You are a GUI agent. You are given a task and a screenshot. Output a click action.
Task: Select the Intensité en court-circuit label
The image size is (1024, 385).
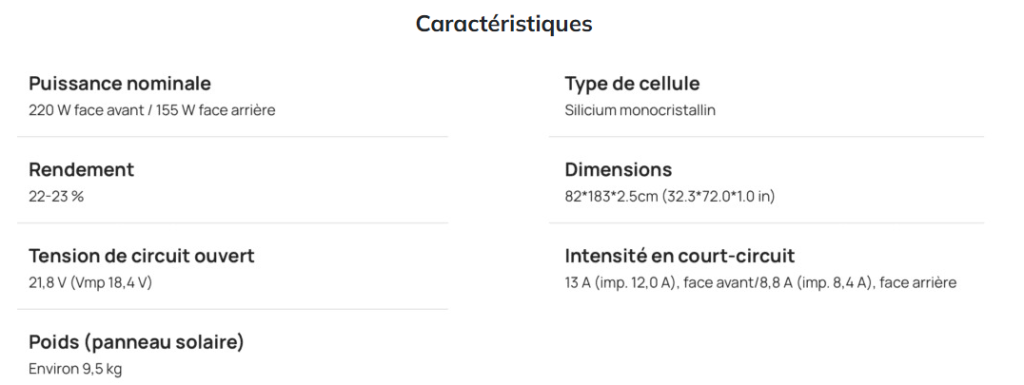[680, 256]
